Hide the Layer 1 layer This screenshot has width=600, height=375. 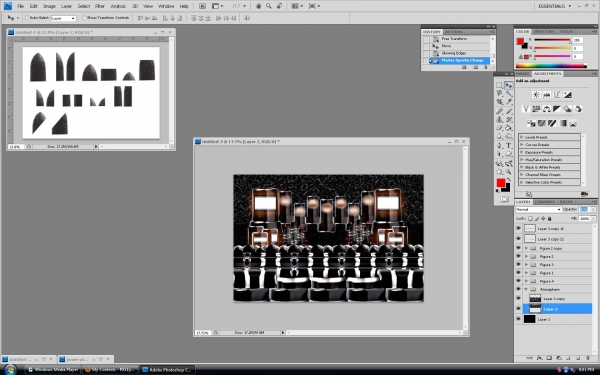click(x=518, y=319)
